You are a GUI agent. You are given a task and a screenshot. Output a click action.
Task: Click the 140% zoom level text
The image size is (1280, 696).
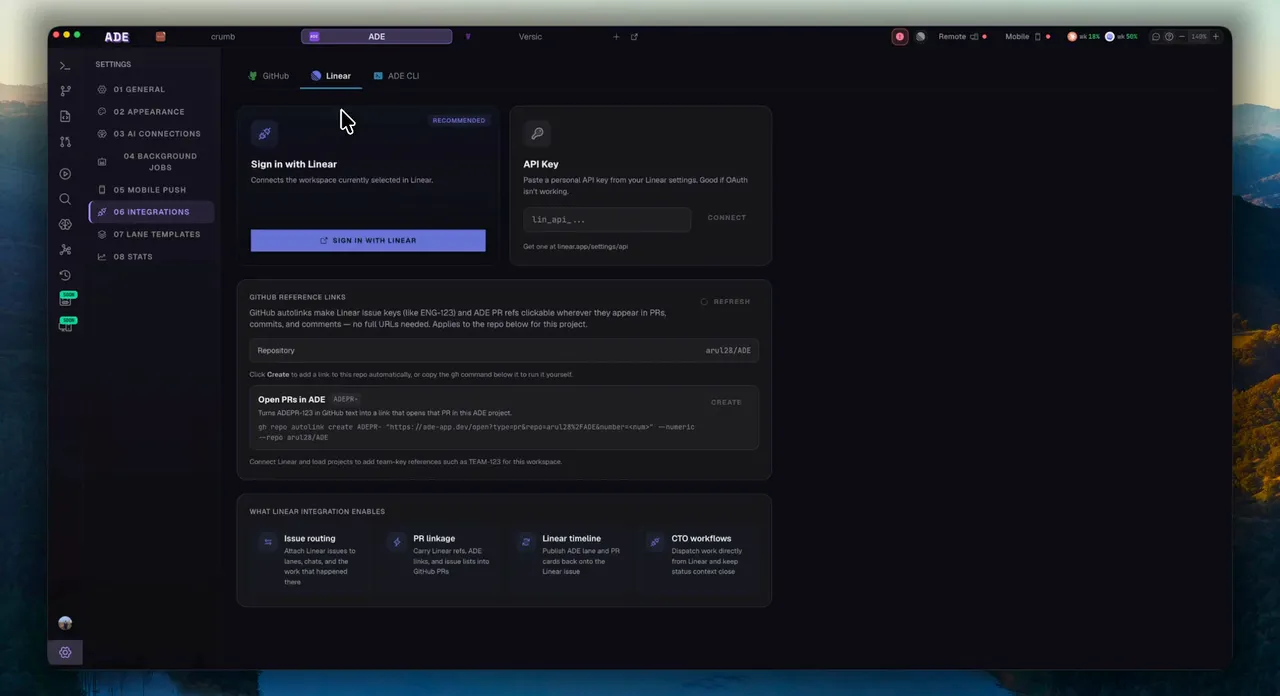(1199, 37)
